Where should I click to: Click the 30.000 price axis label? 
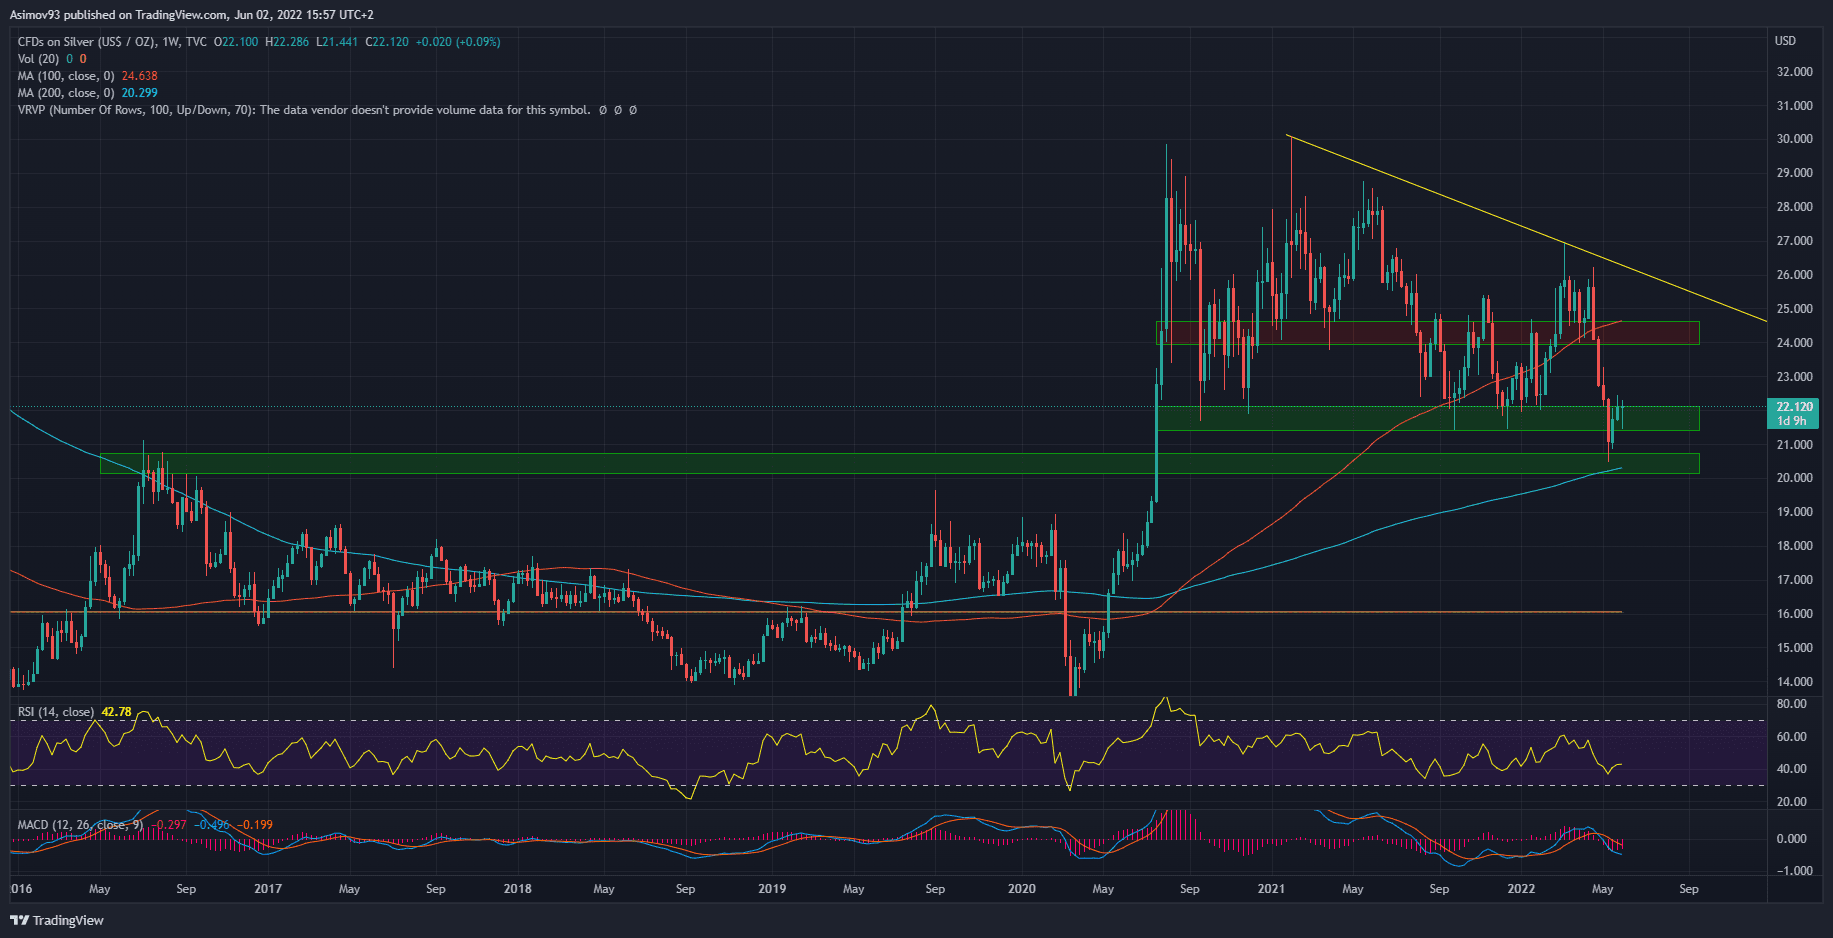pos(1794,139)
